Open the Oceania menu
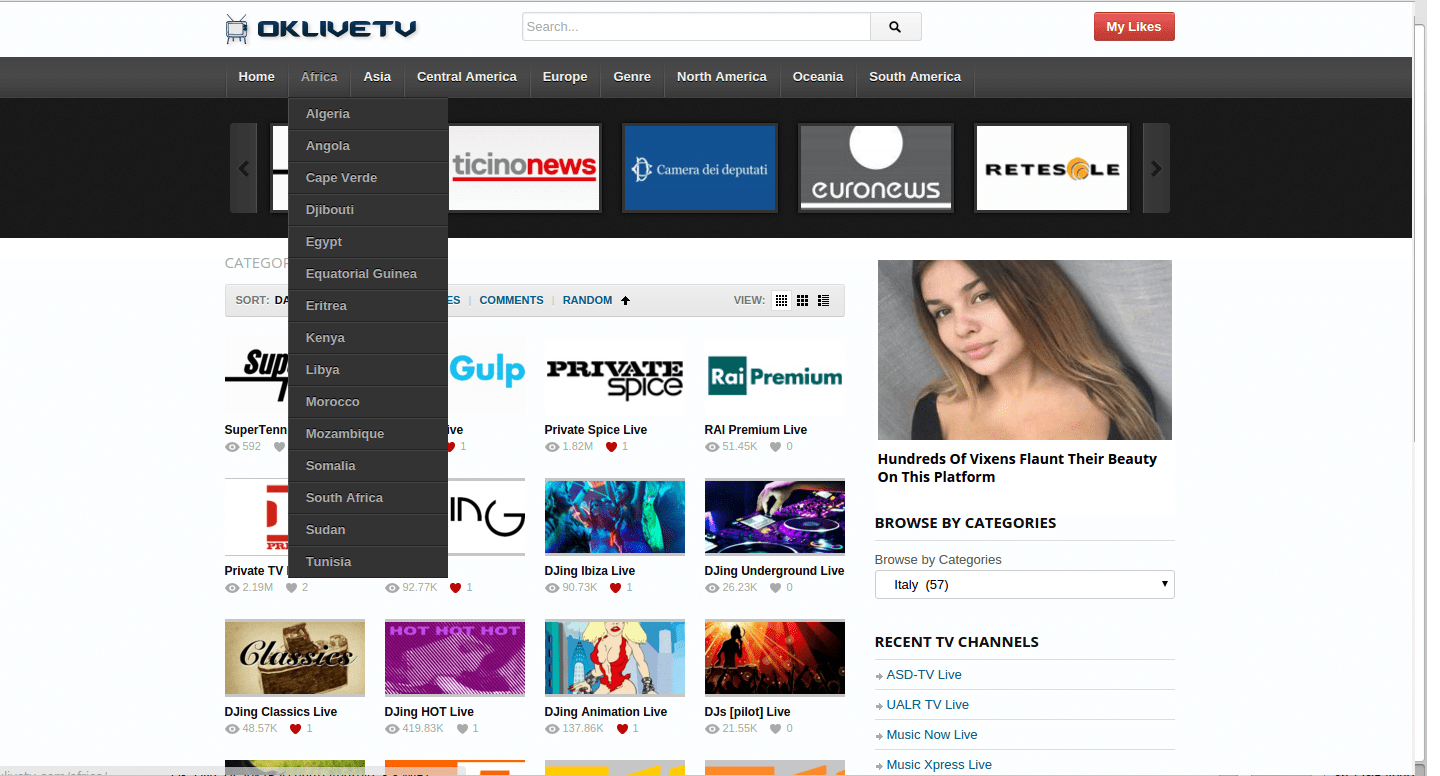 tap(818, 77)
